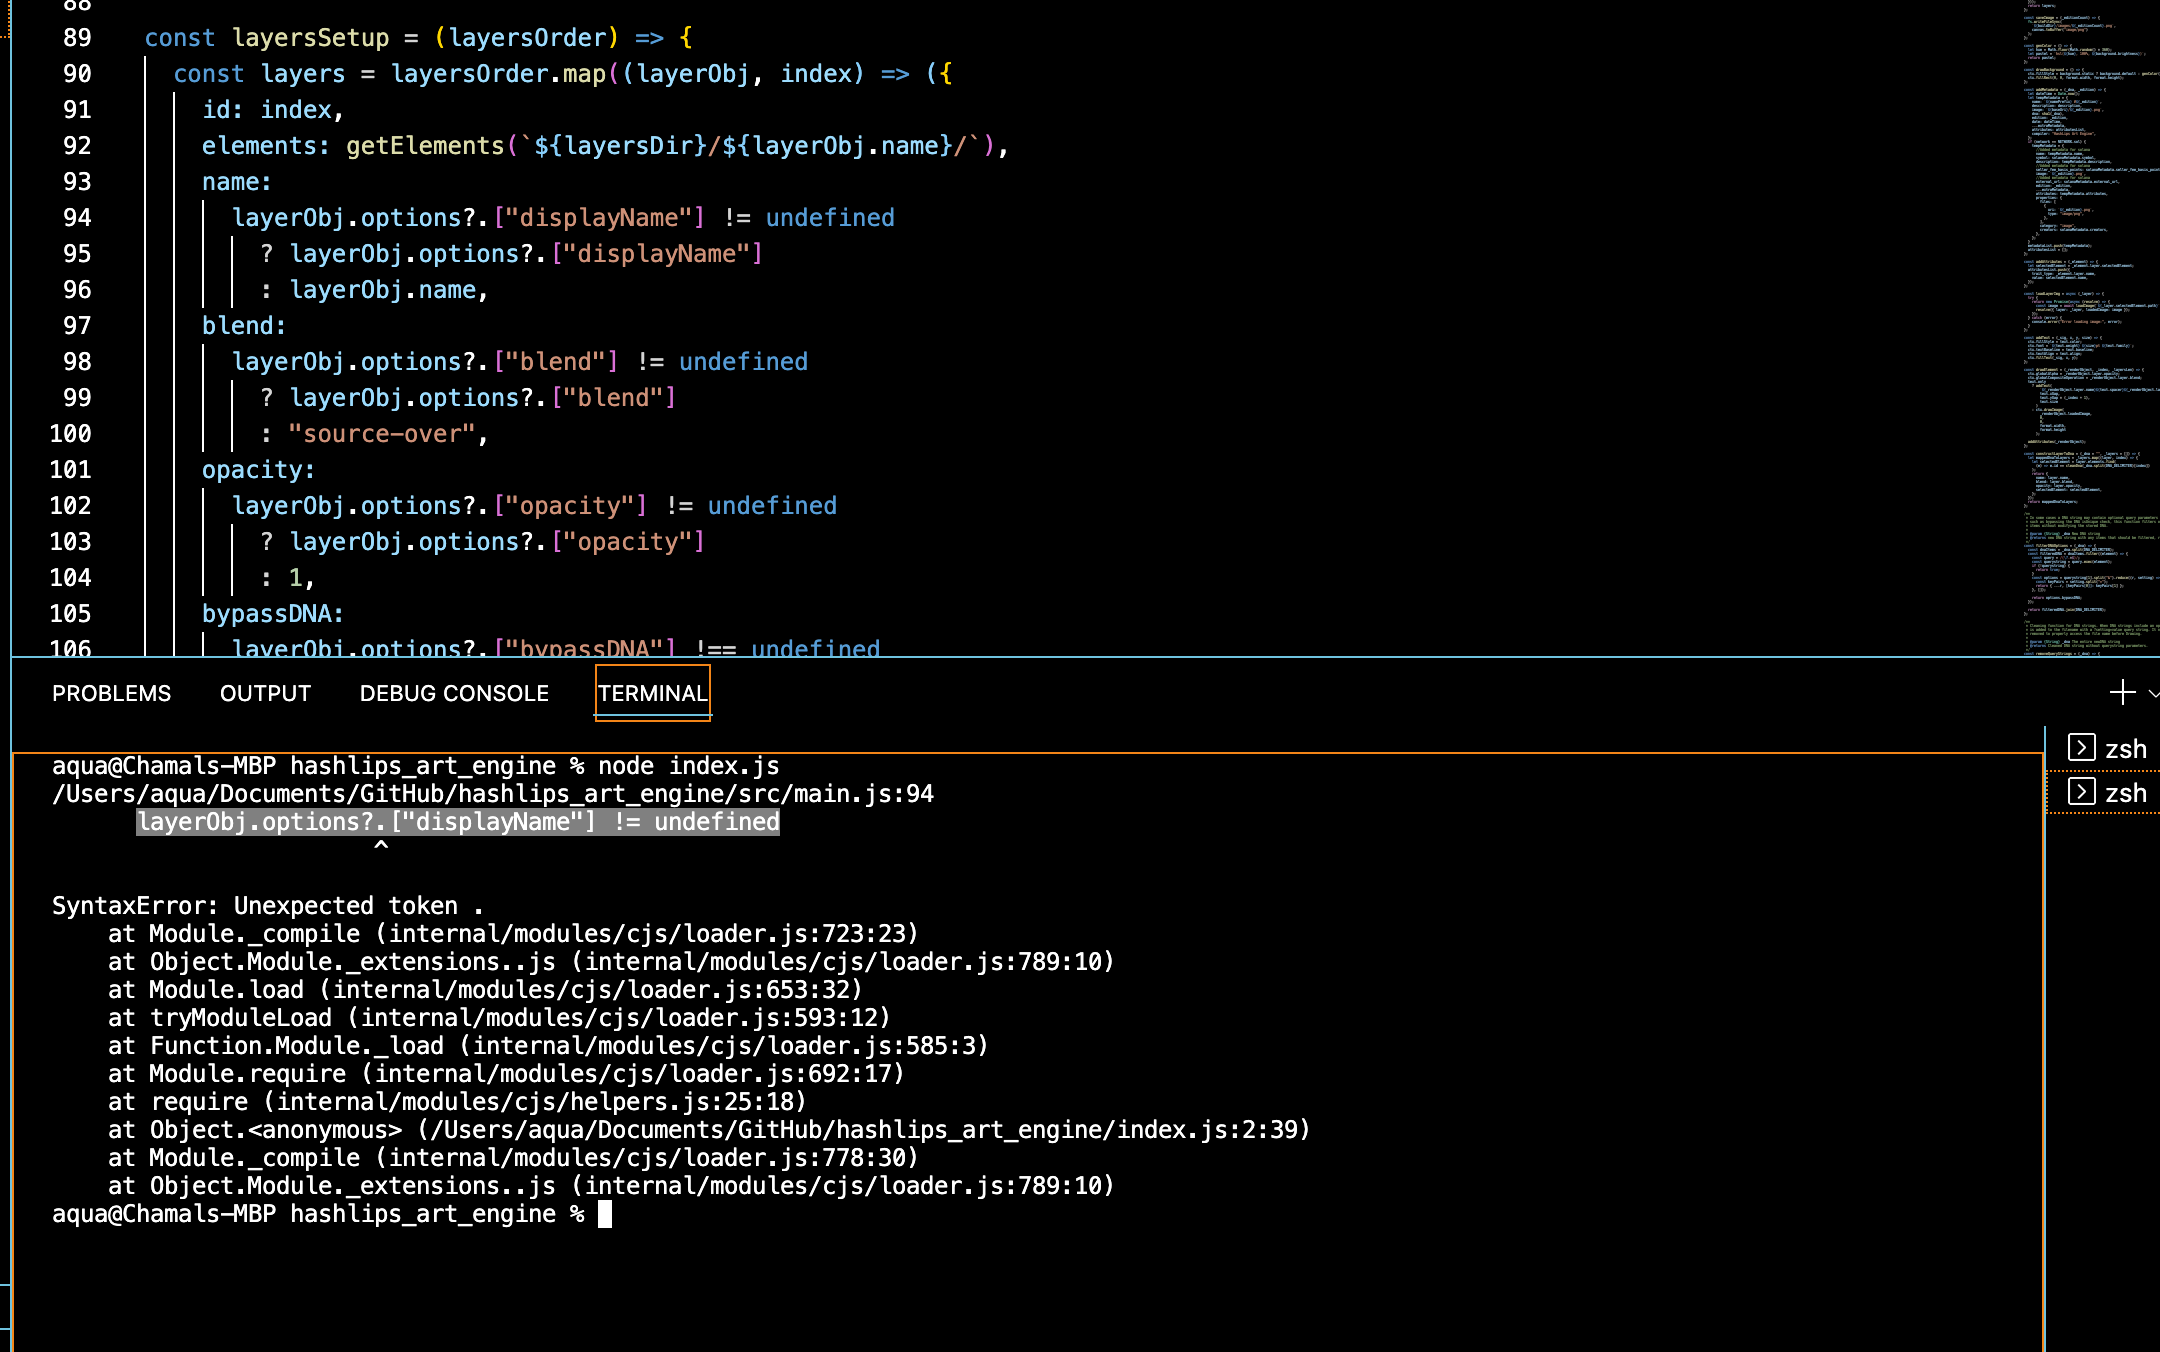Select the first zsh terminal entry
The height and width of the screenshot is (1352, 2160).
click(x=2107, y=749)
